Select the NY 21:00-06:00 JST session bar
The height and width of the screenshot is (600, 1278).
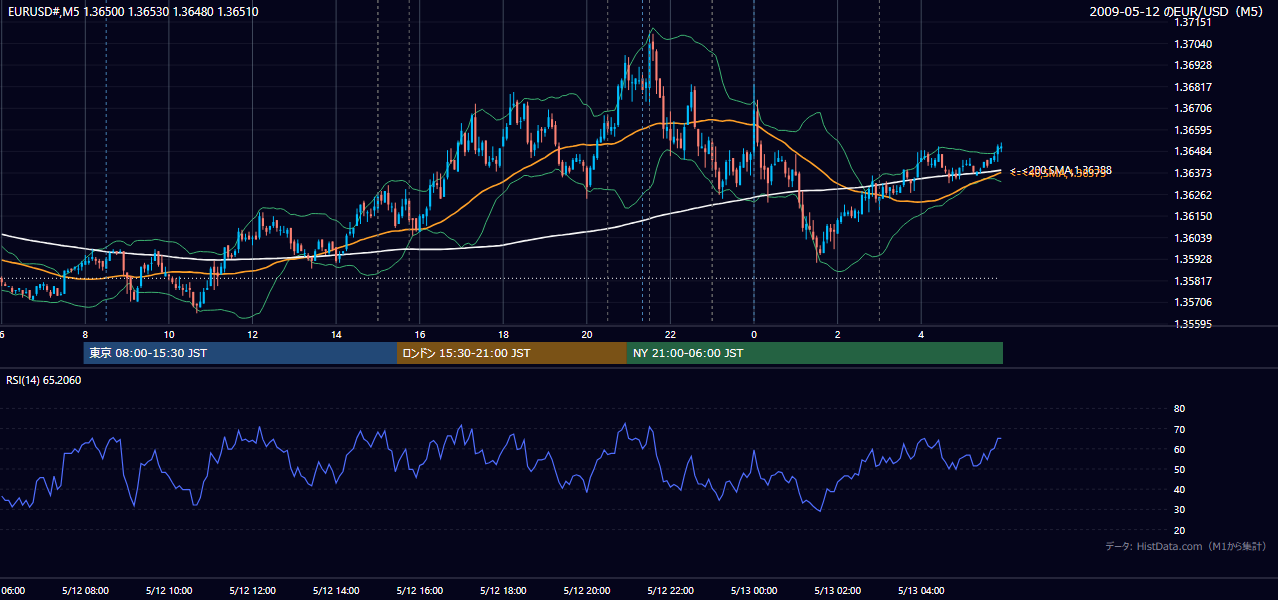click(815, 353)
